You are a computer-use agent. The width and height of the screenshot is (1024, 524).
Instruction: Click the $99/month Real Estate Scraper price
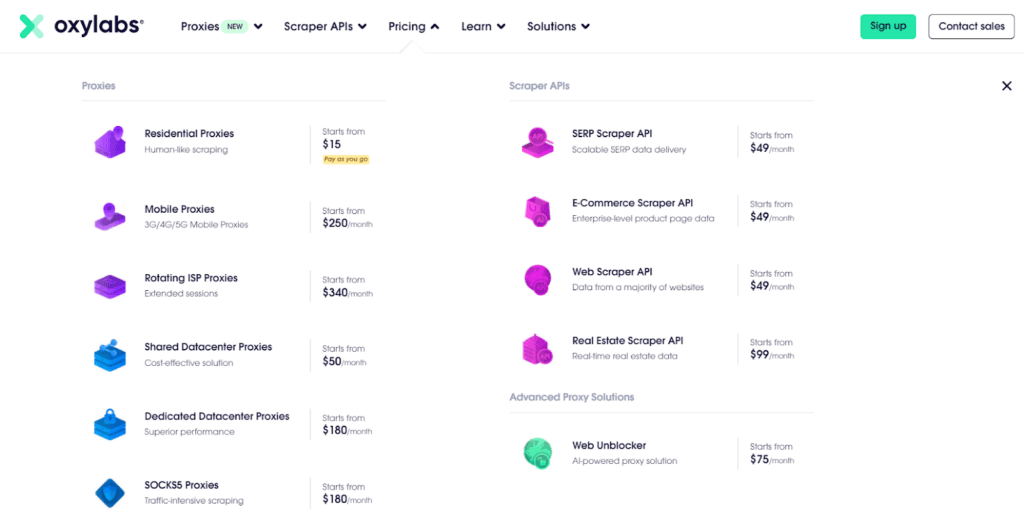tap(772, 355)
